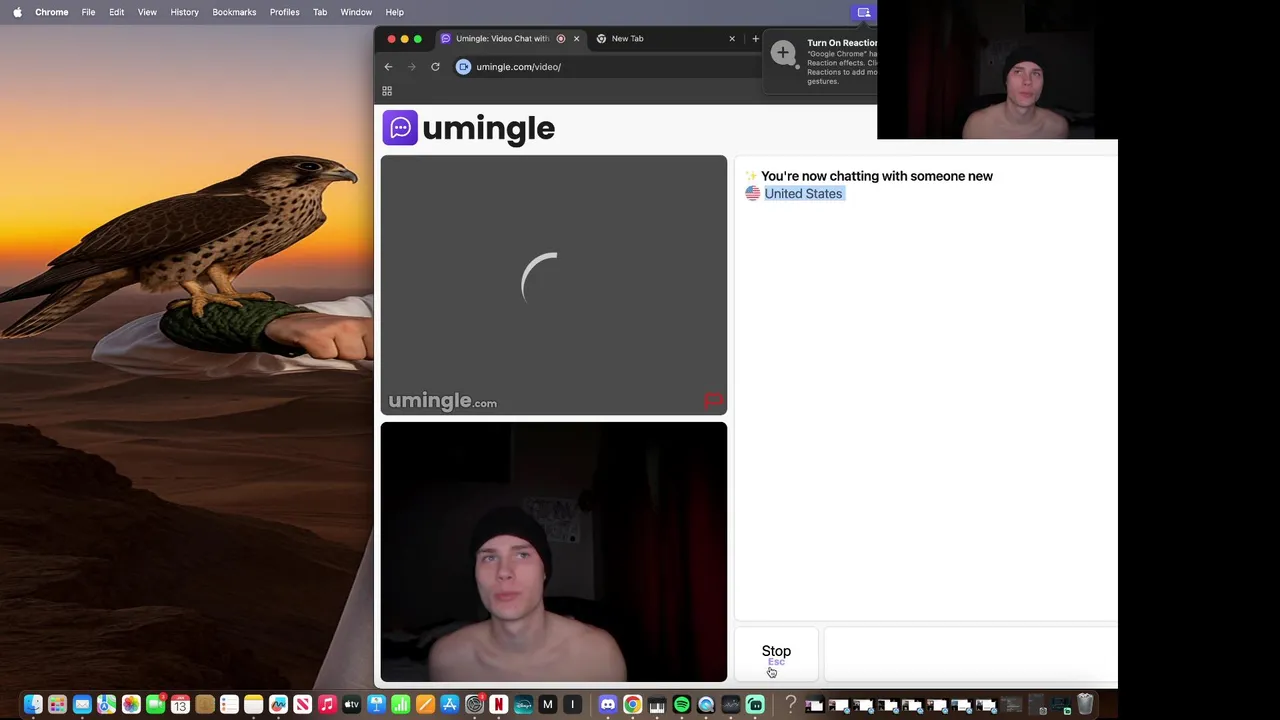Open Netflix from the dock
Viewport: 1280px width, 720px height.
(x=498, y=704)
